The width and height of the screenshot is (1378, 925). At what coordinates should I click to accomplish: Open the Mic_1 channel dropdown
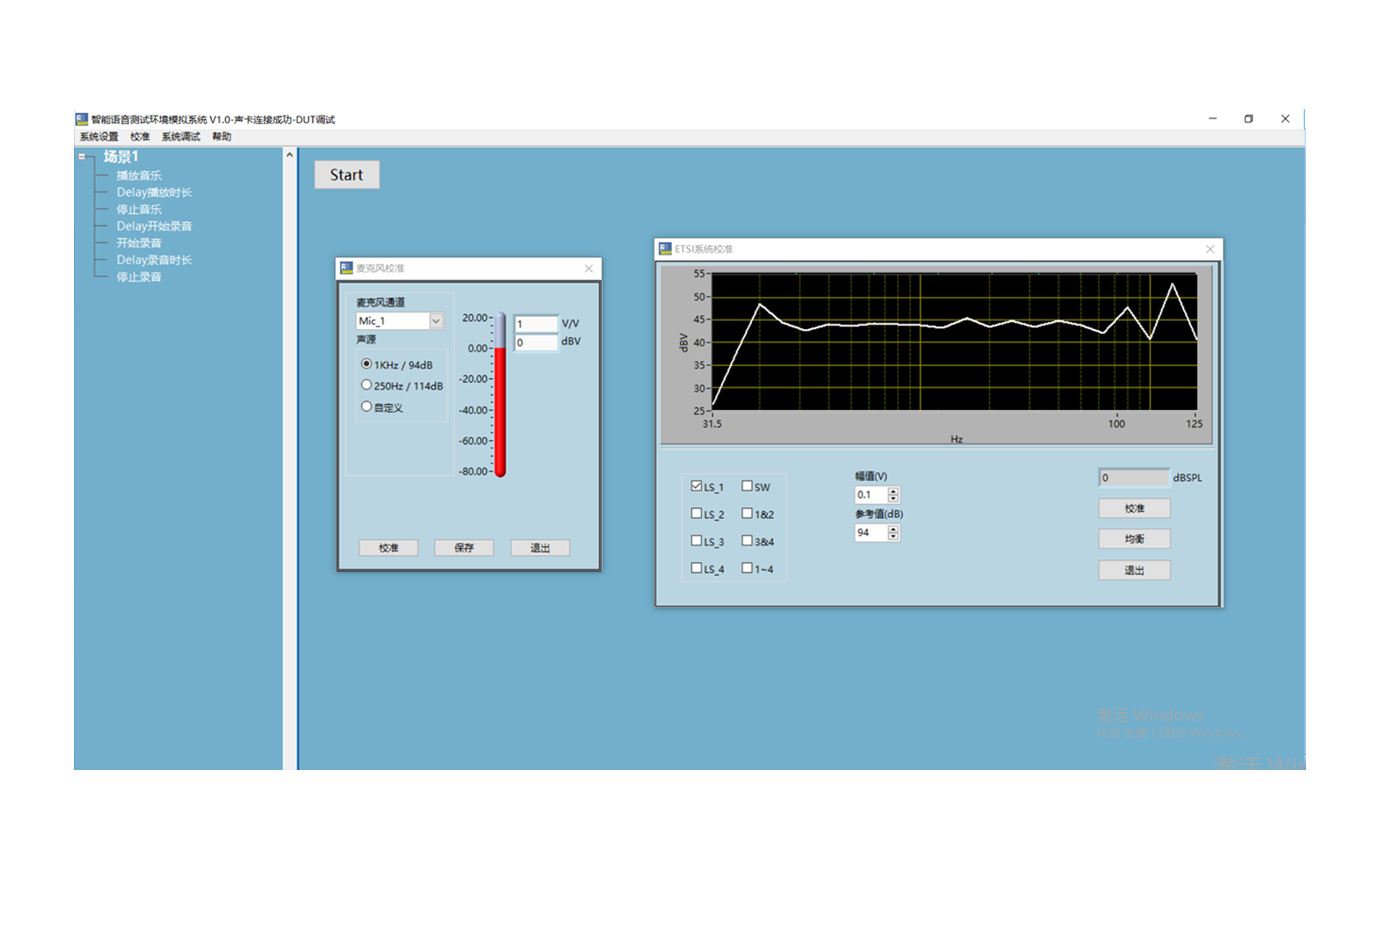436,321
